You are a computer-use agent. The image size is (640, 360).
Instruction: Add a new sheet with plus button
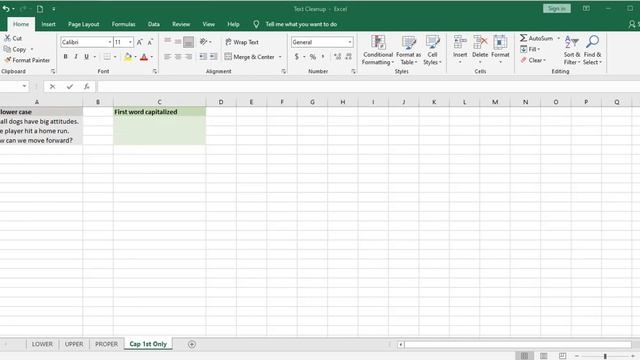point(191,344)
